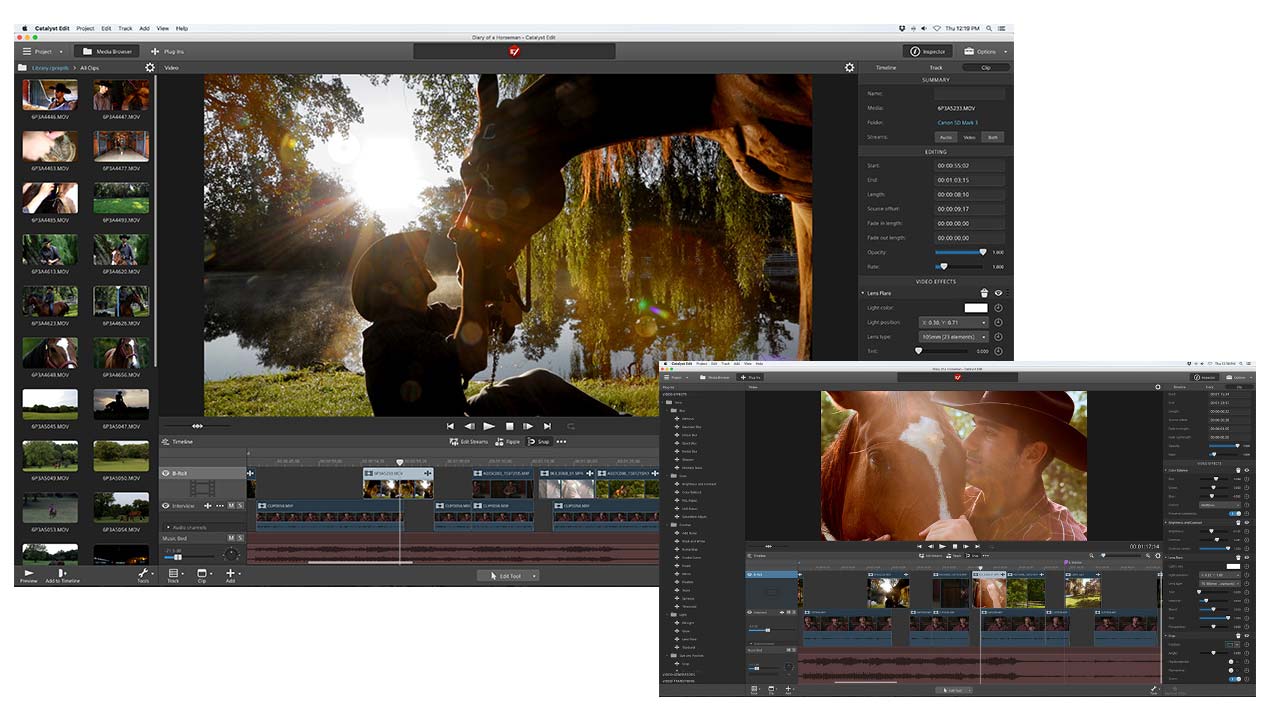The height and width of the screenshot is (720, 1280).
Task: Switch to the Timeline inspector tab
Action: tap(886, 68)
